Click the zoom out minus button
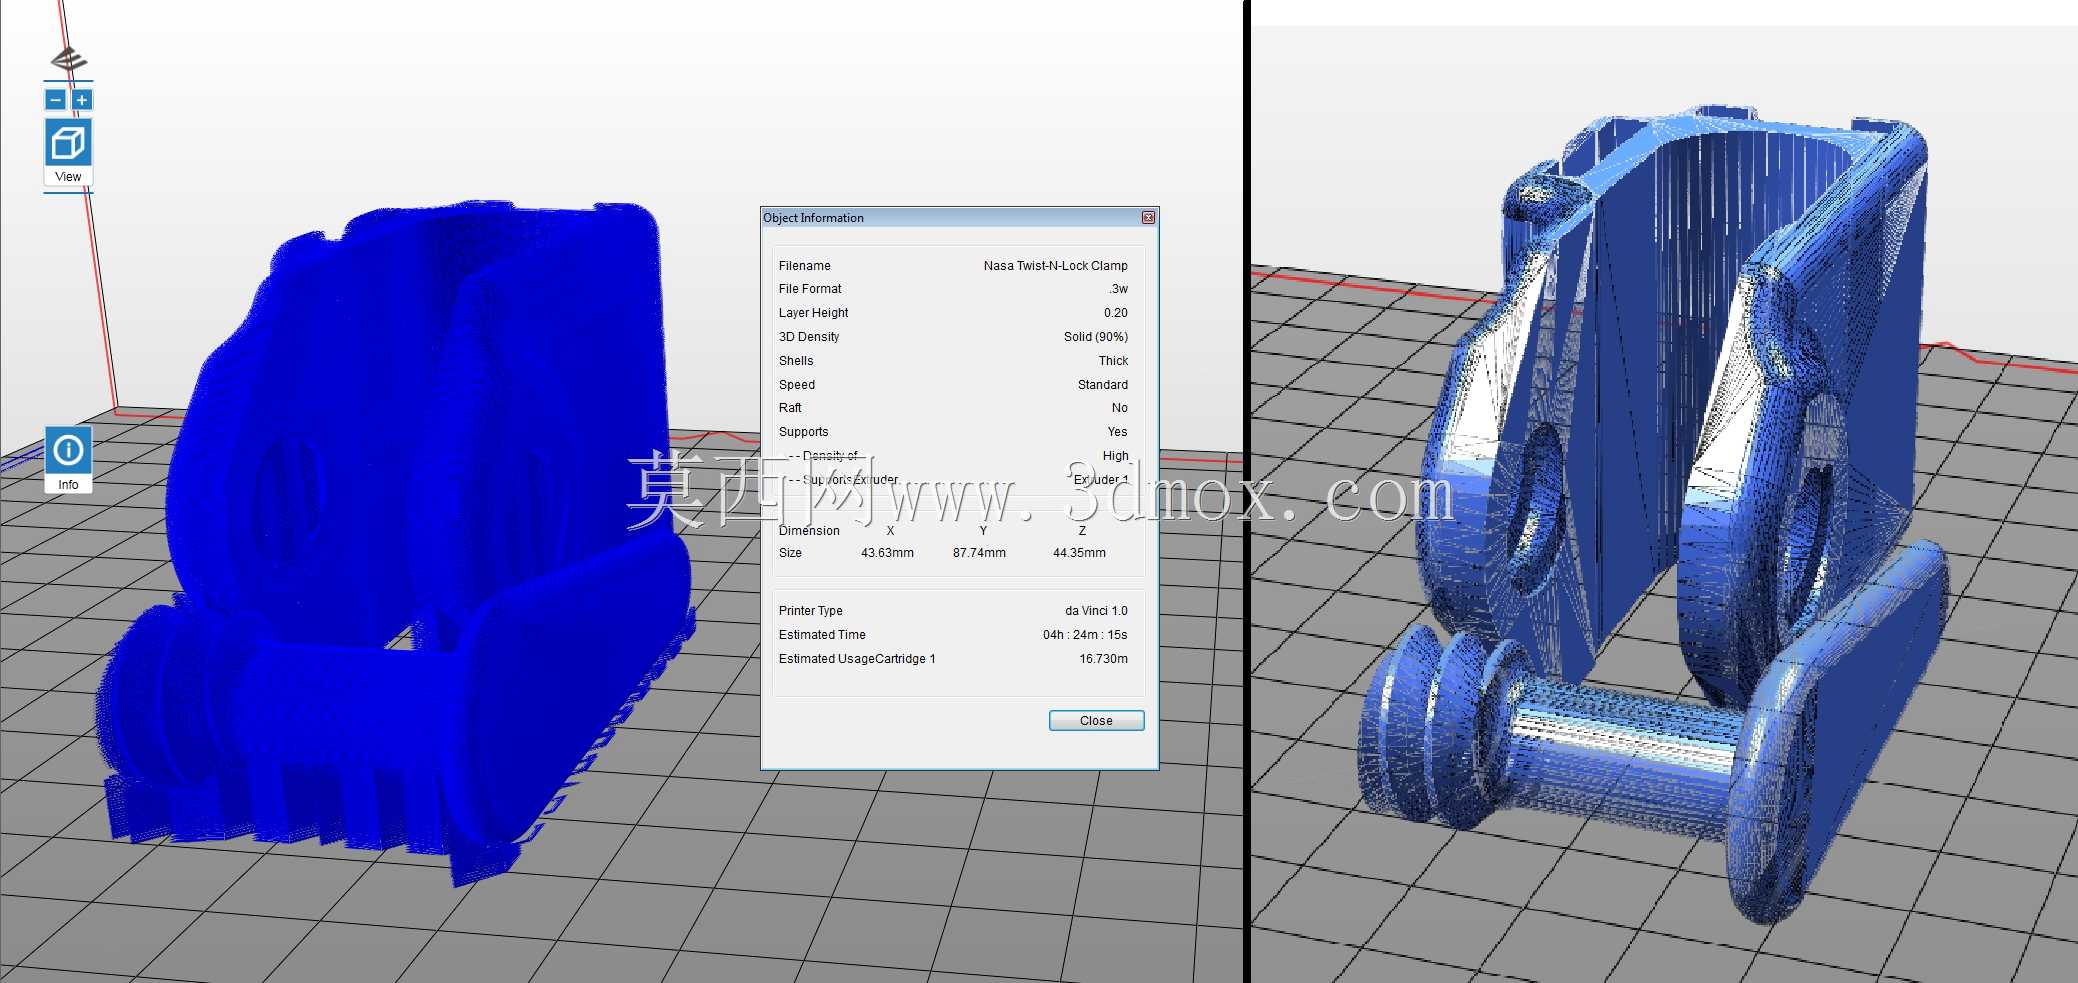 point(56,100)
